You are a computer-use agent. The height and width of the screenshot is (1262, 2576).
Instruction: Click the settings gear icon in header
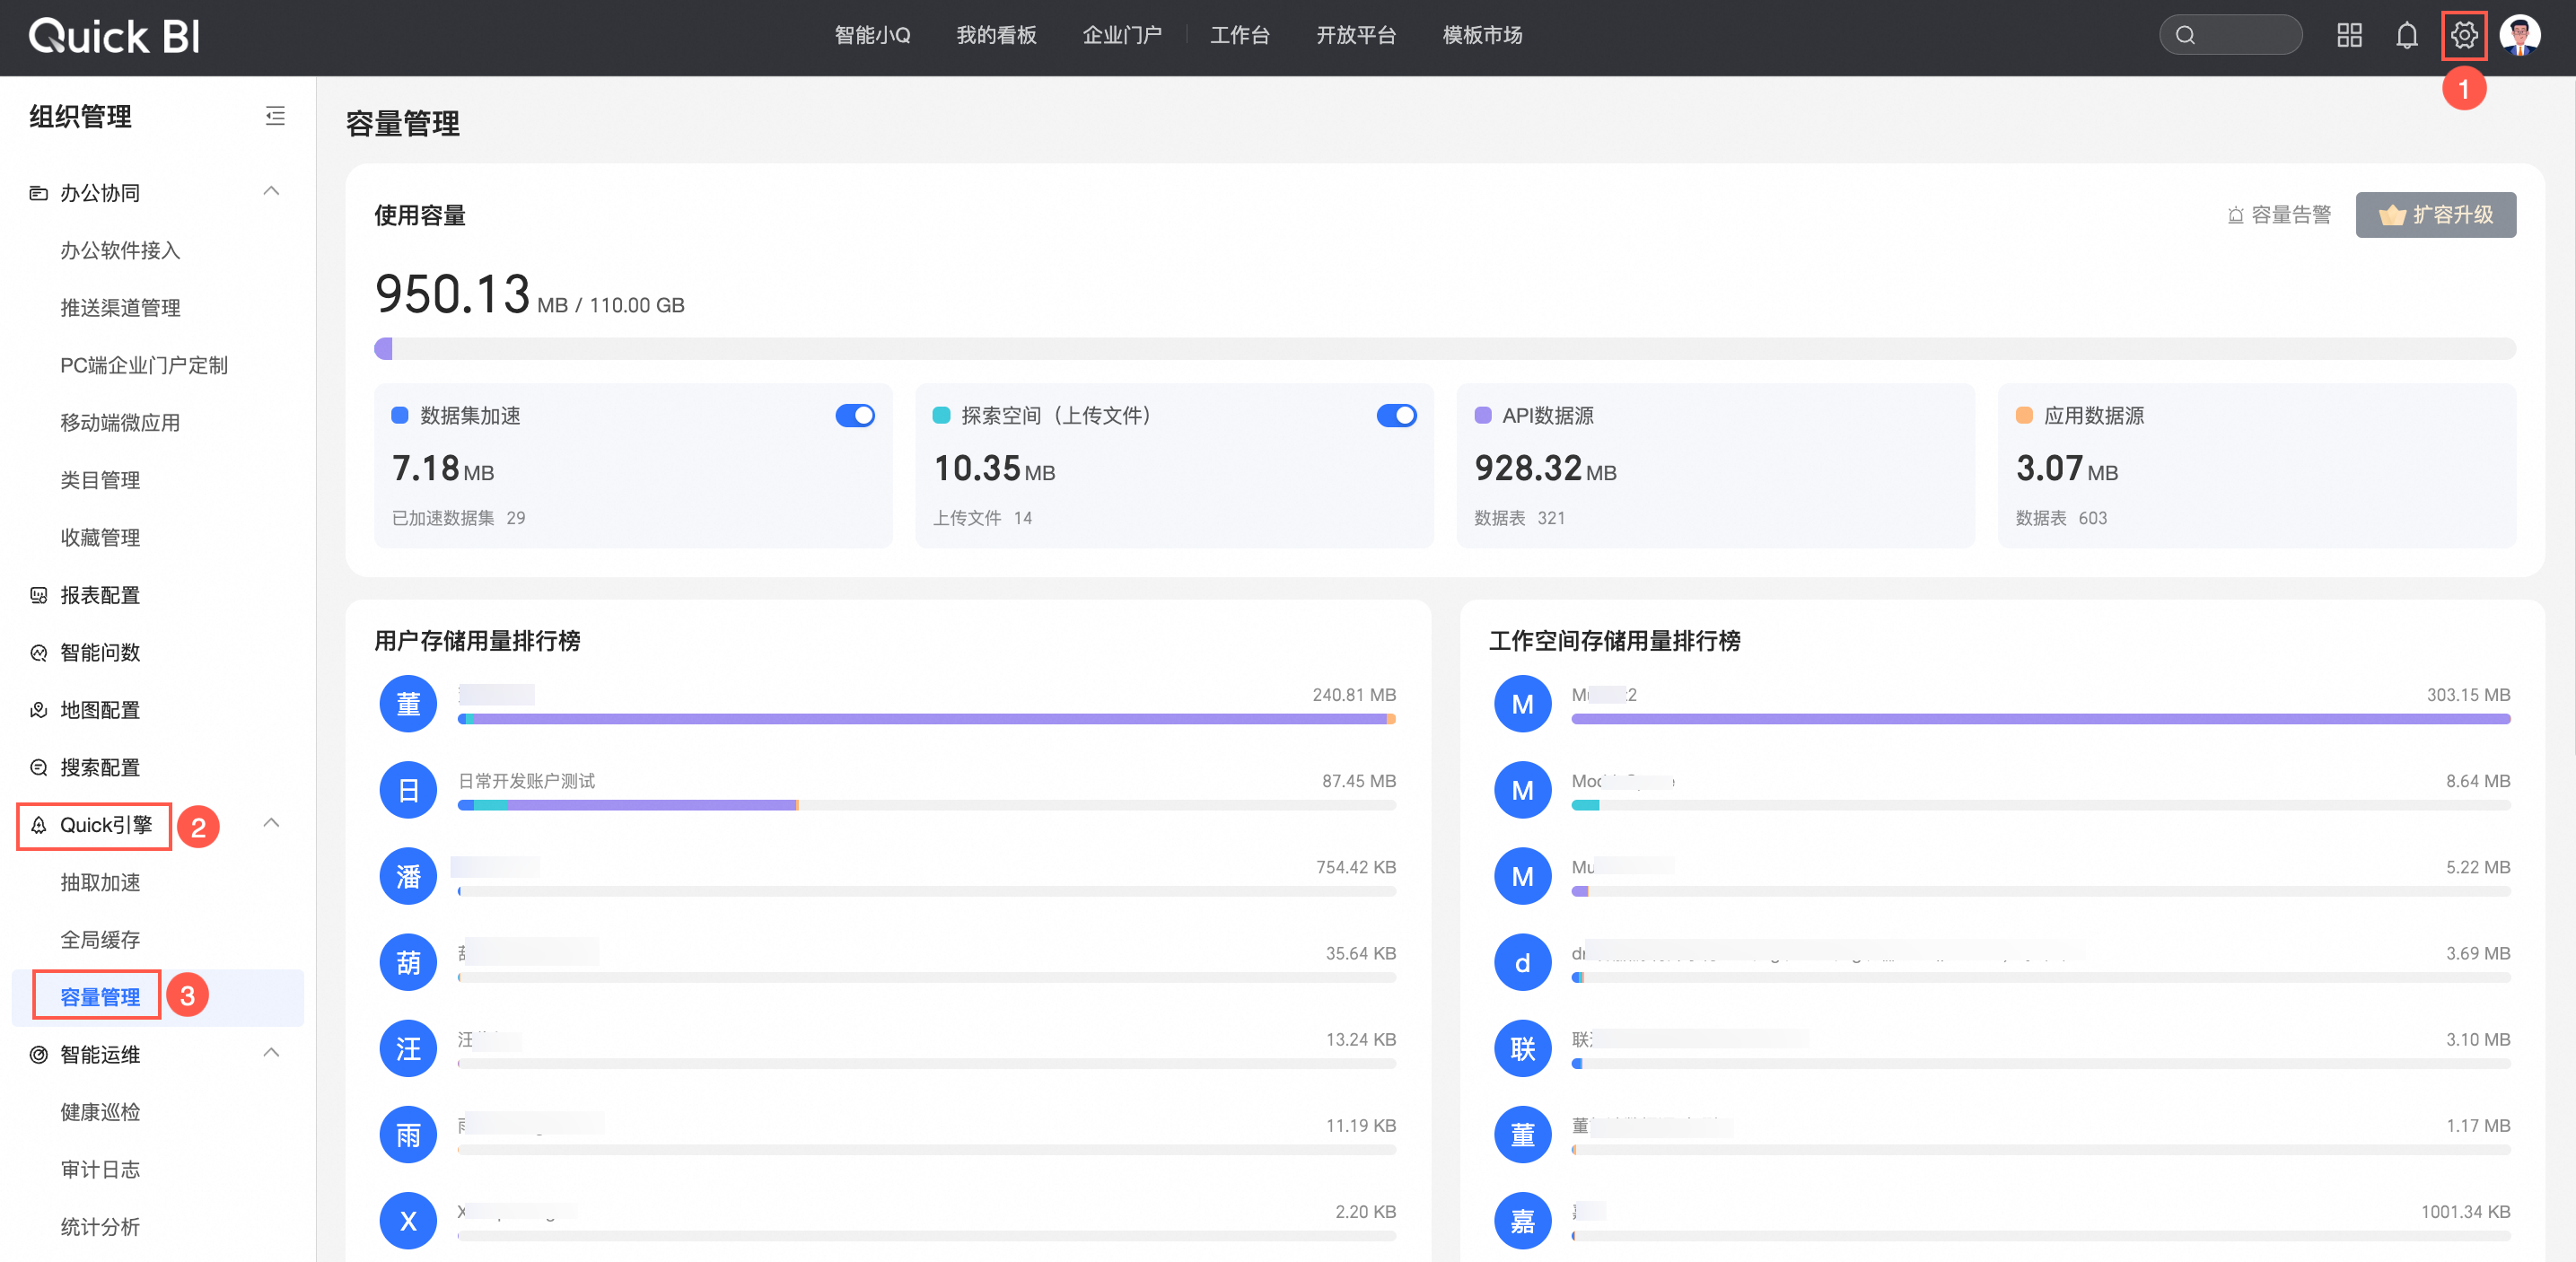click(x=2463, y=36)
